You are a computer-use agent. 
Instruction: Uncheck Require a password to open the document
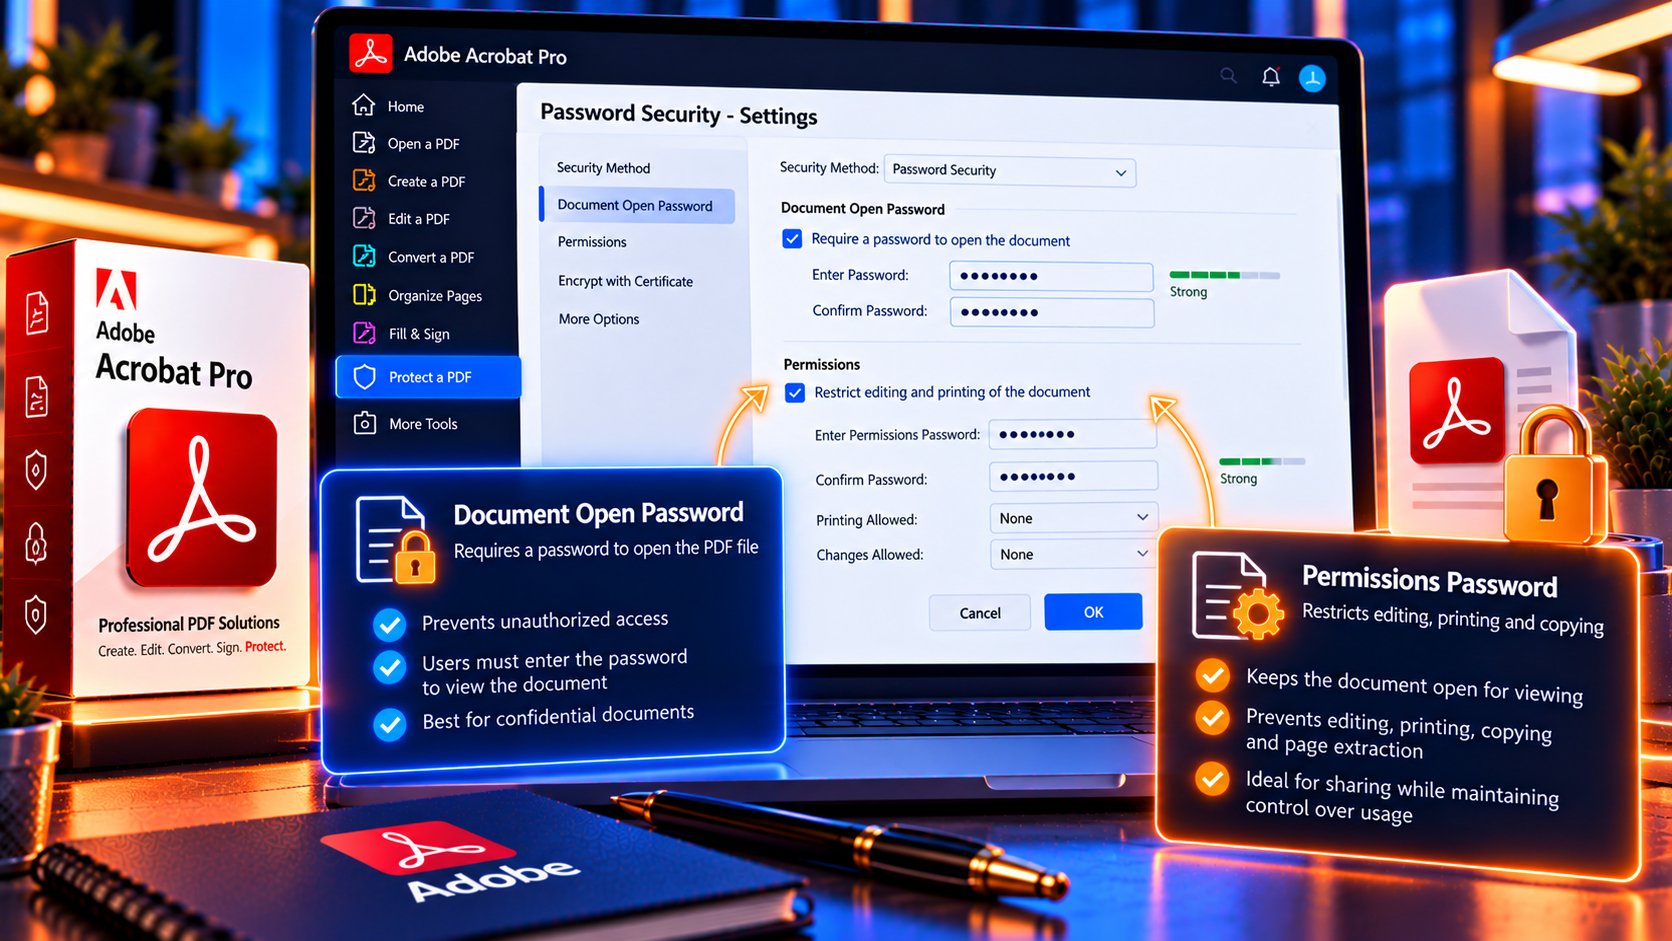pyautogui.click(x=792, y=239)
